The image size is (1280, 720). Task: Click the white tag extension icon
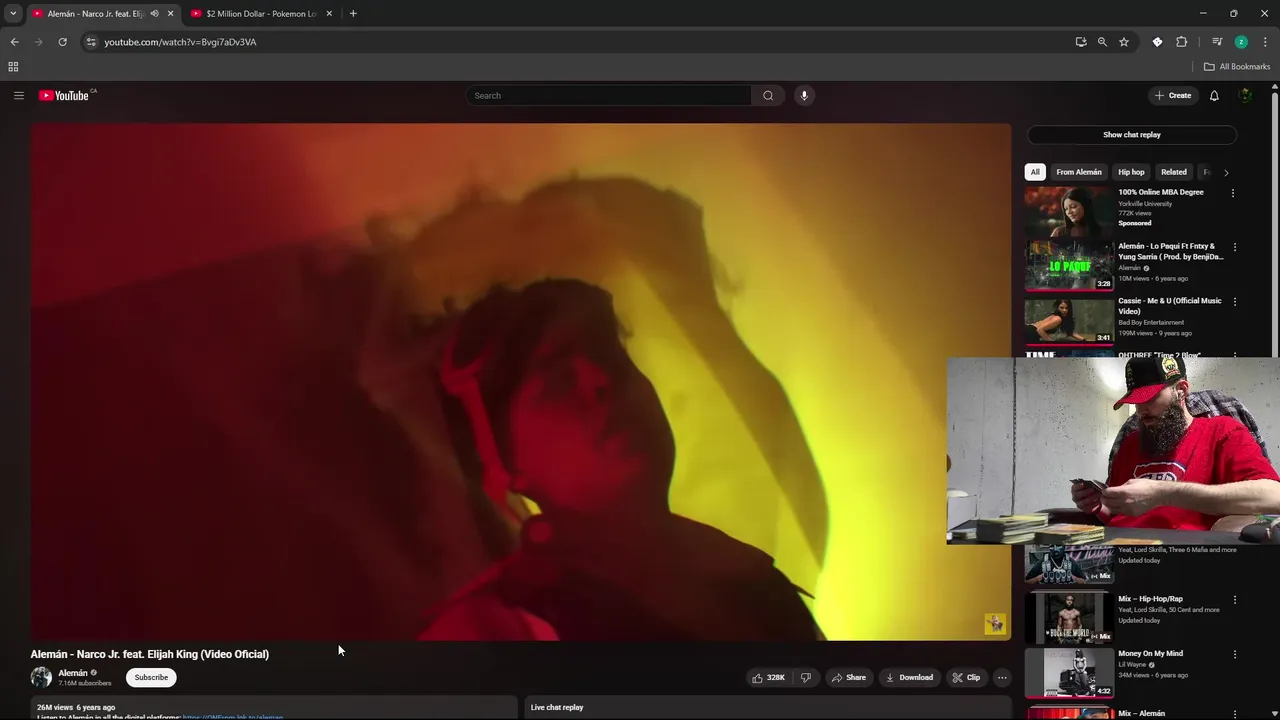click(x=1157, y=42)
